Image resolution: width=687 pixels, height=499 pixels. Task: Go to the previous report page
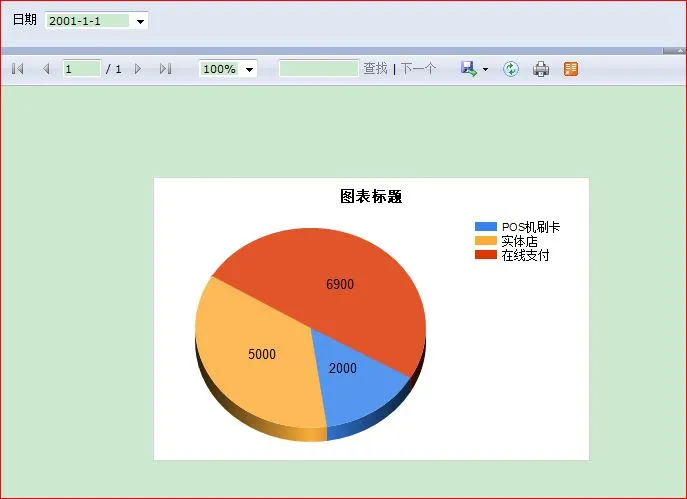(x=46, y=69)
